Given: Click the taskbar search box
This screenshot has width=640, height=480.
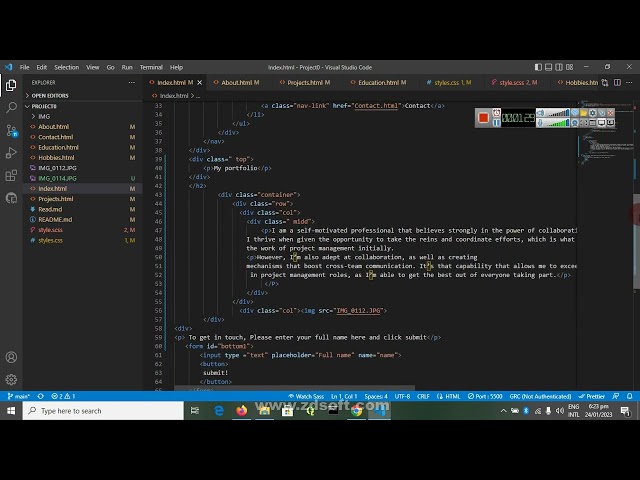Looking at the screenshot, I should [x=103, y=411].
